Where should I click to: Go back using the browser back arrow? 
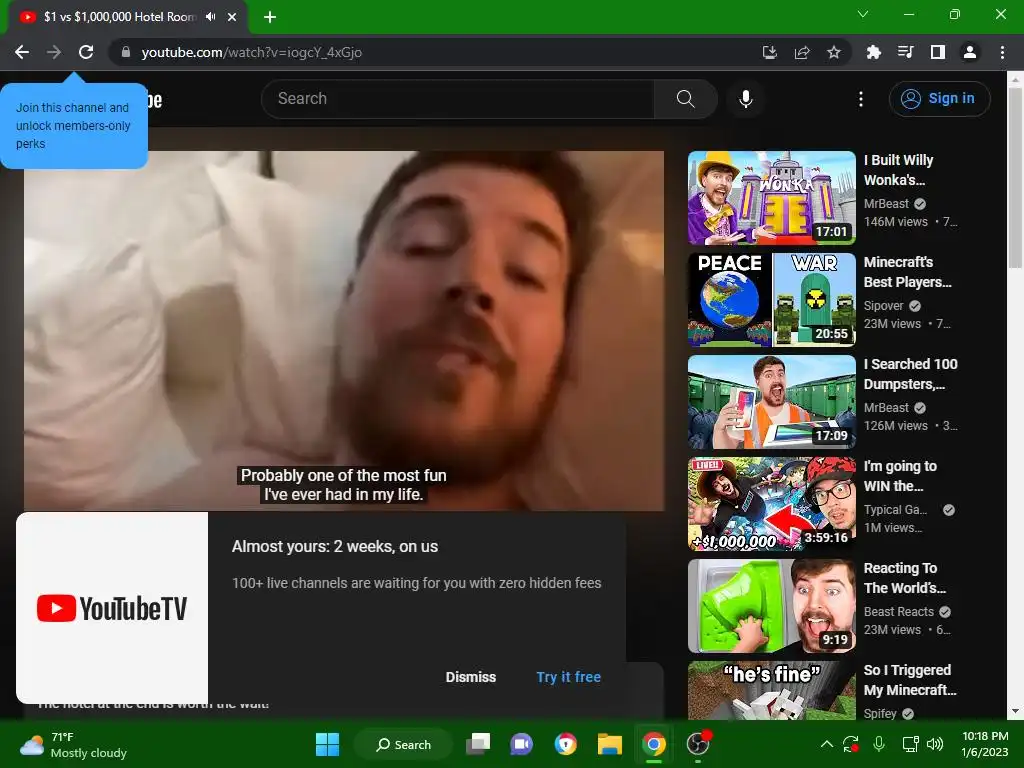22,52
